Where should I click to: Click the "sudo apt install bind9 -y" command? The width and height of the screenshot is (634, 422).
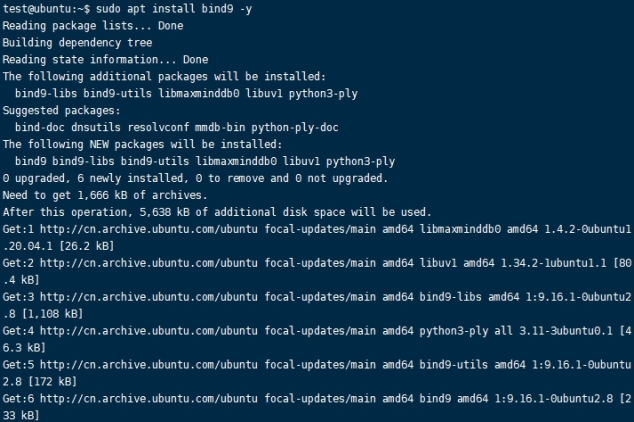click(172, 9)
